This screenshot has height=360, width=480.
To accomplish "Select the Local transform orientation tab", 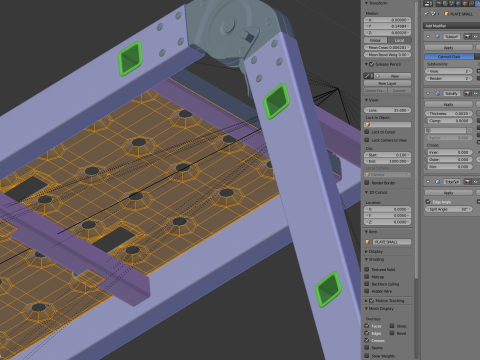I will coord(399,40).
